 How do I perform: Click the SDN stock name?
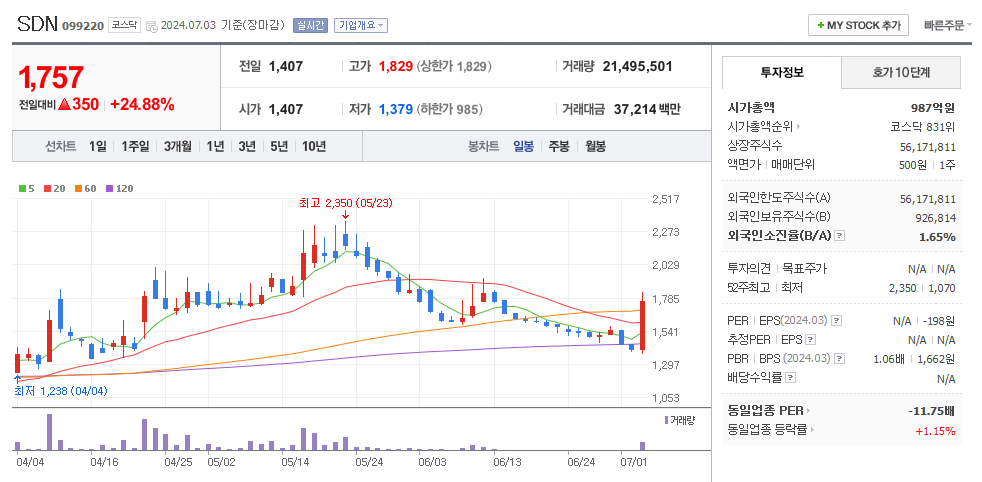(37, 24)
